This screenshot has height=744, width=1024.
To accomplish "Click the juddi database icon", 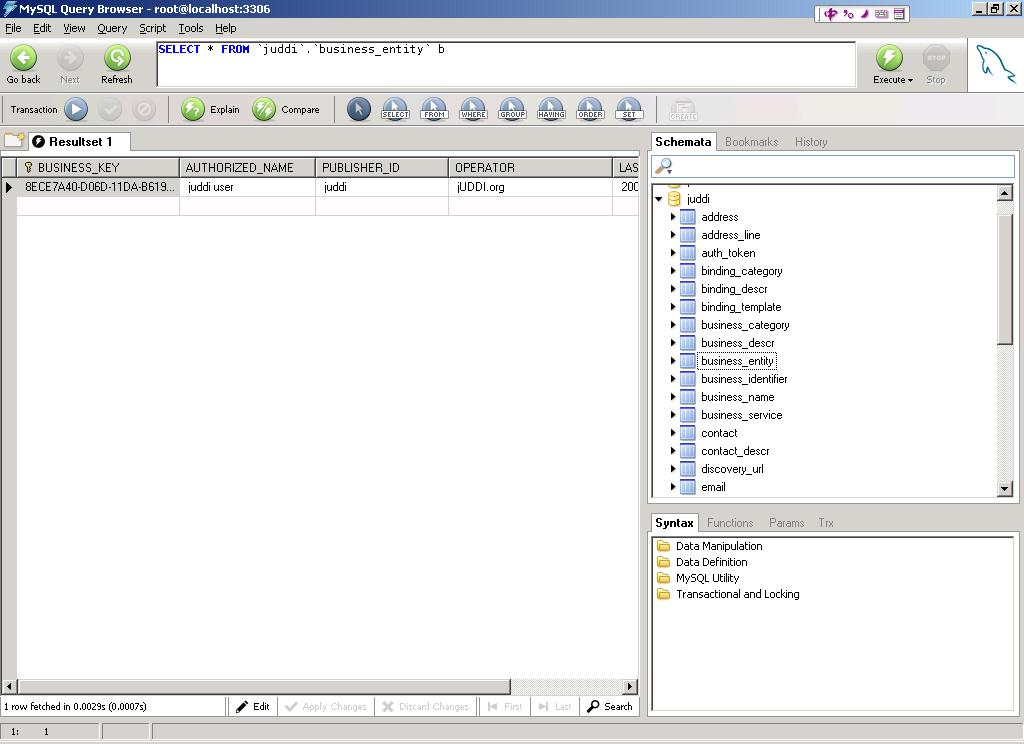I will coord(674,199).
